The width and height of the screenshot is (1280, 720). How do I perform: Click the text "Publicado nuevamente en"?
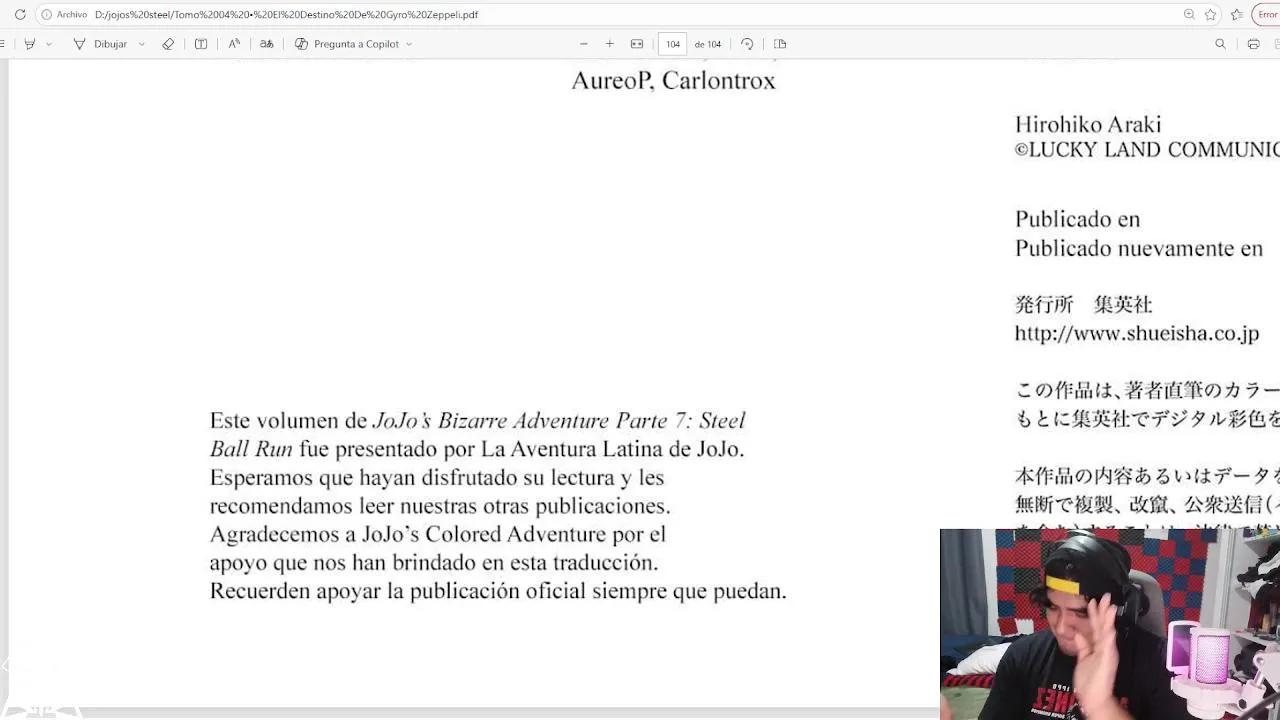coord(1139,249)
